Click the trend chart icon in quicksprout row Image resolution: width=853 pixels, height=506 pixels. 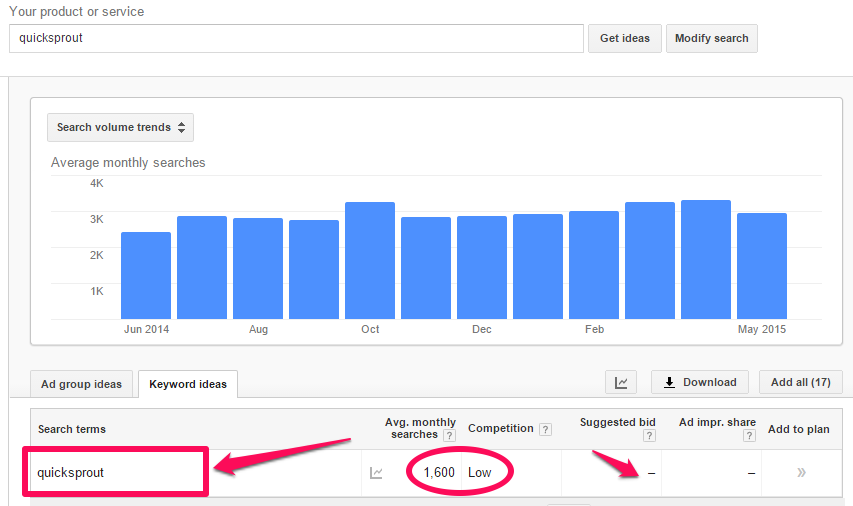[x=376, y=473]
